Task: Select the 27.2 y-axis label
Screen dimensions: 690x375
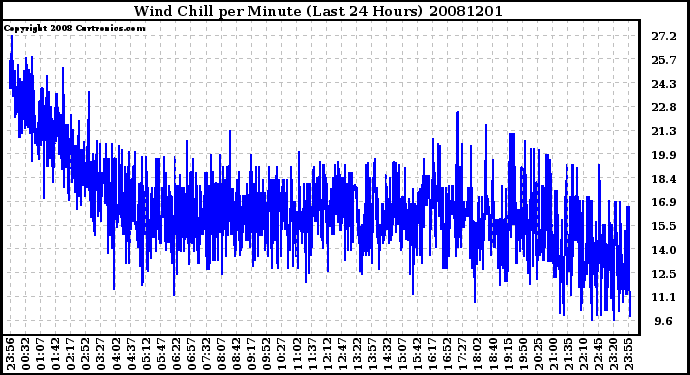Action: [664, 37]
